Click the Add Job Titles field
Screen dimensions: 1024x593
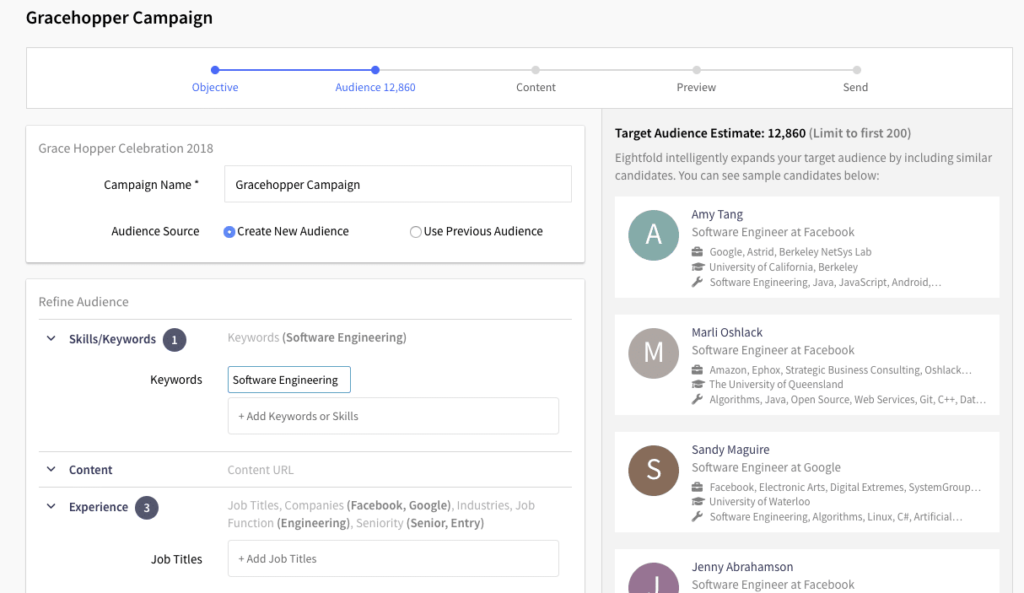pyautogui.click(x=393, y=558)
